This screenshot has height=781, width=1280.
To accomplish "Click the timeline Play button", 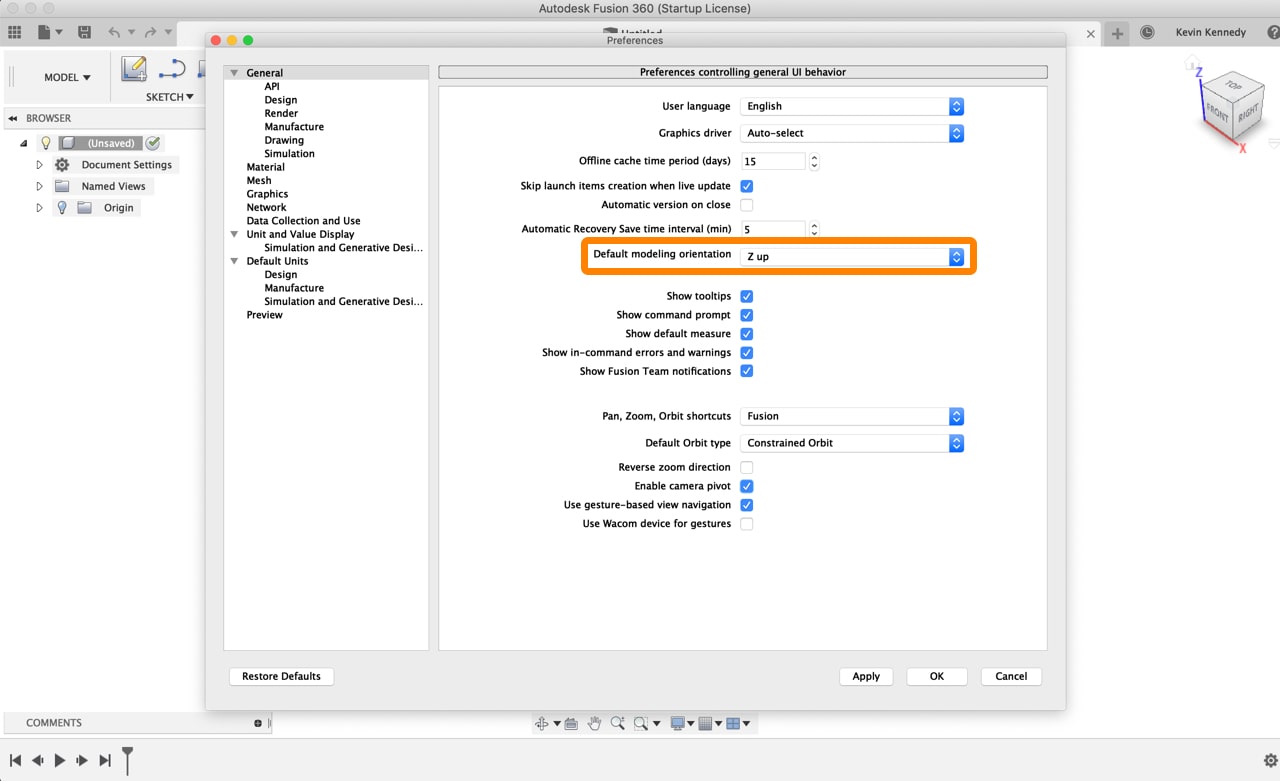I will click(60, 760).
